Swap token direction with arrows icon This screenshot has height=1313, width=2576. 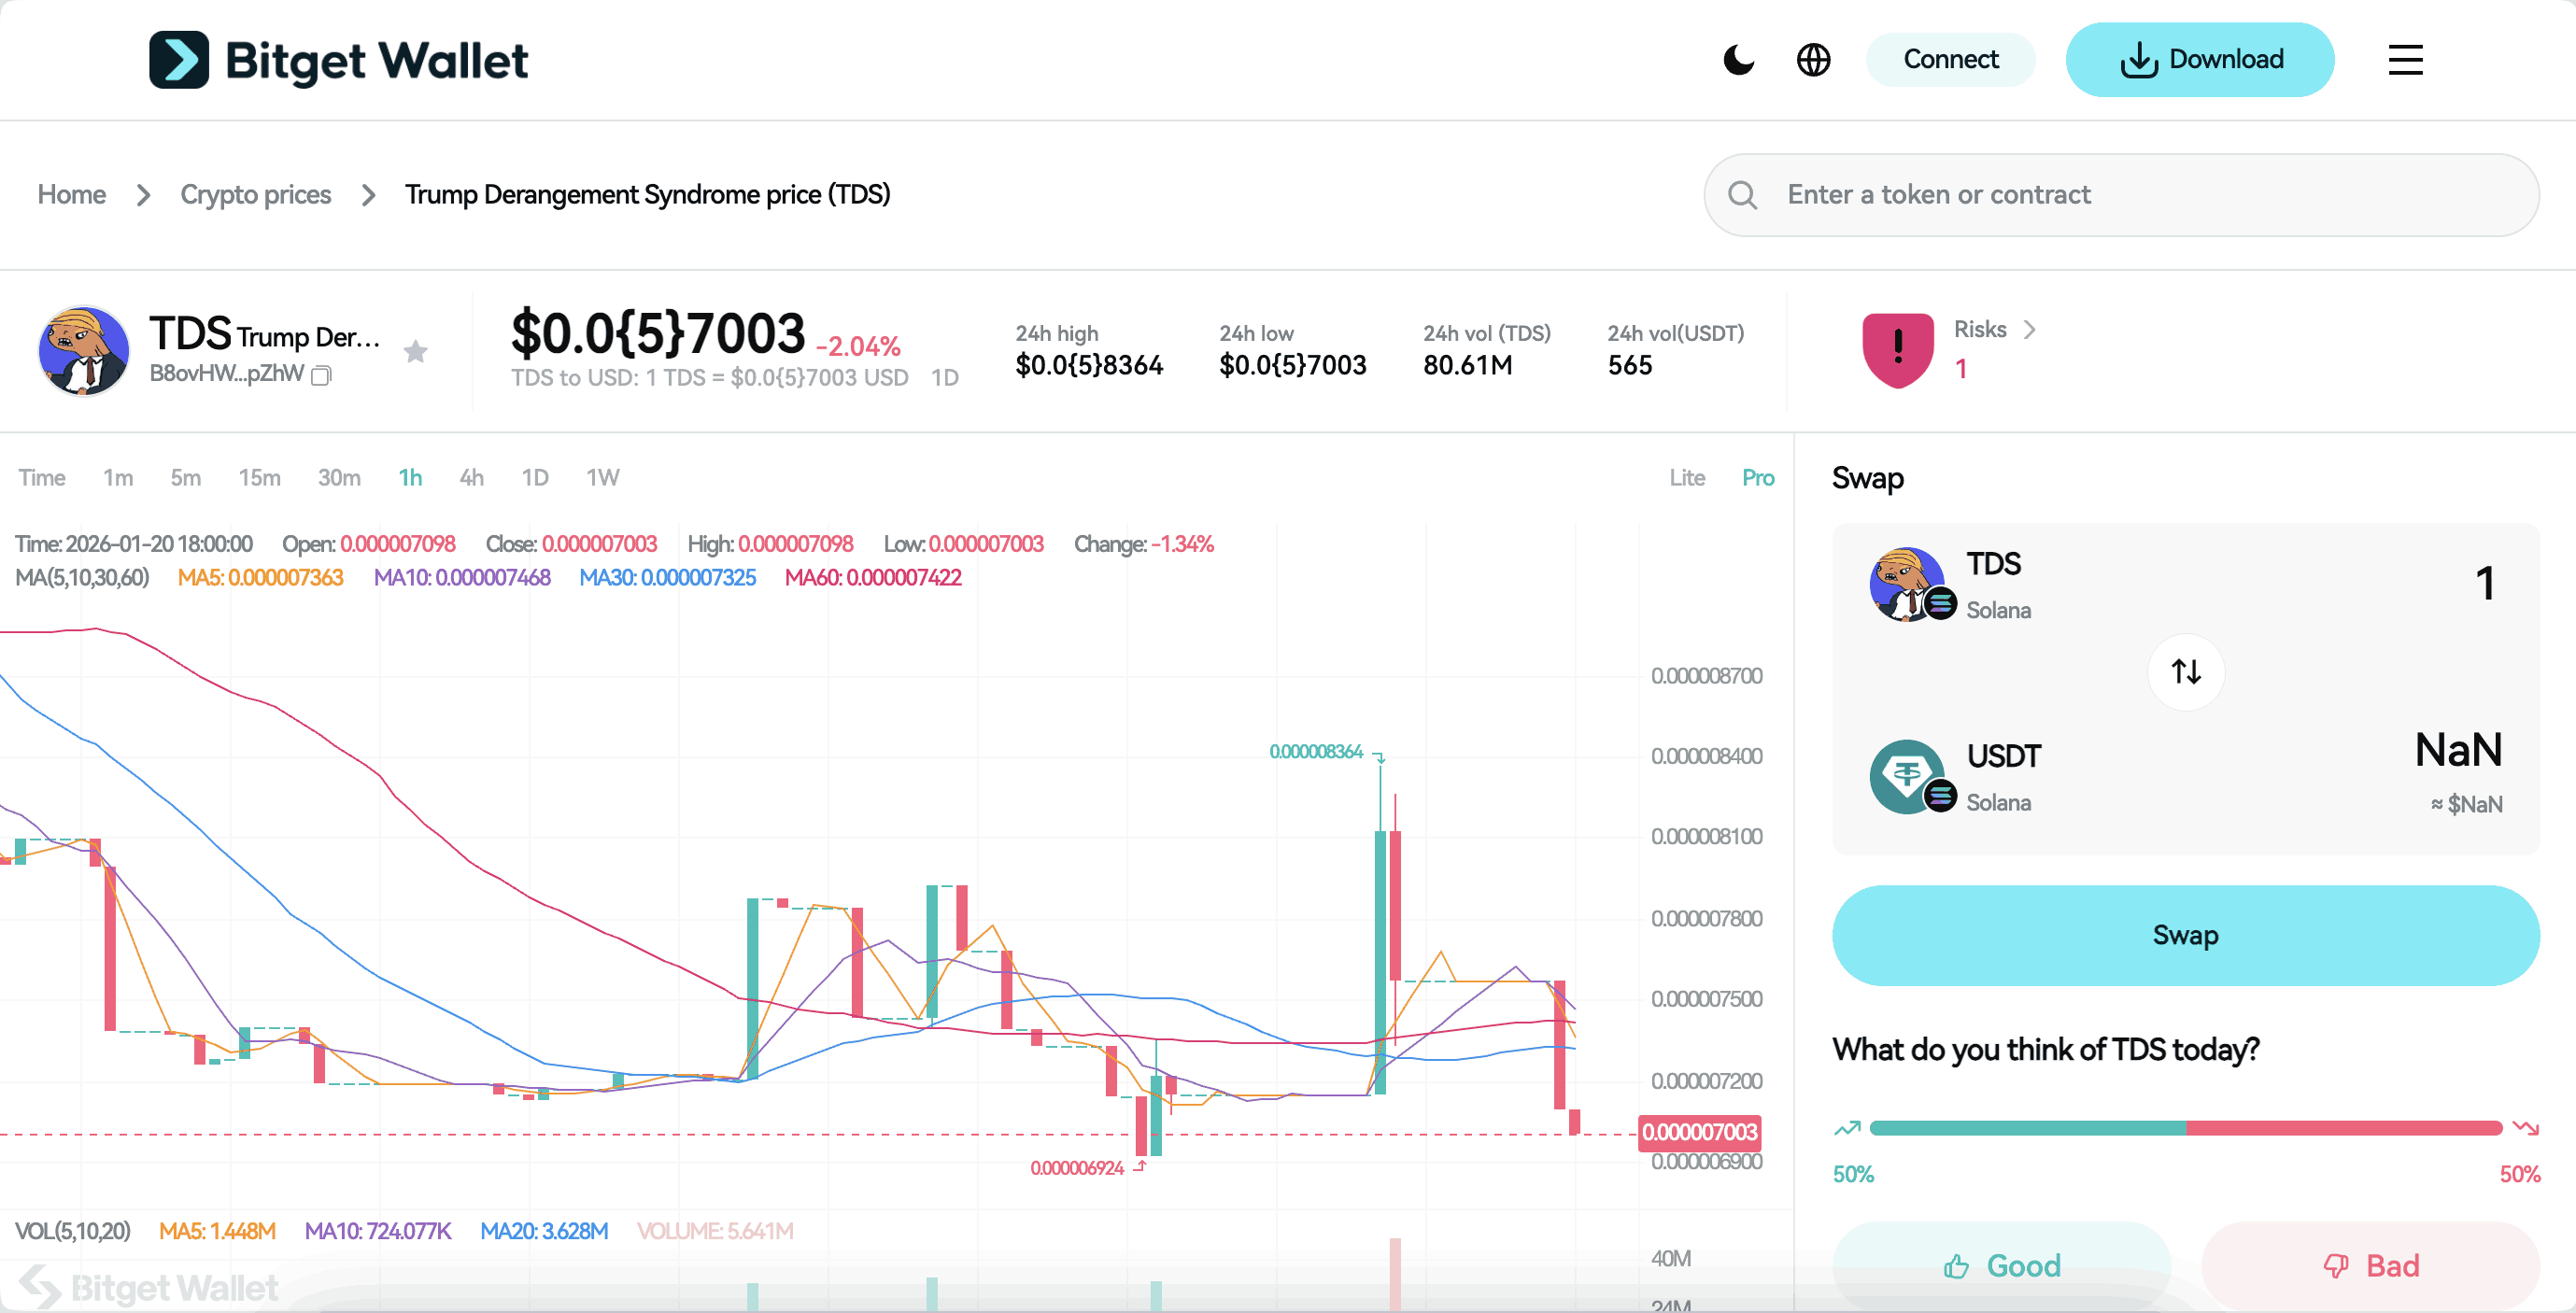pyautogui.click(x=2186, y=671)
